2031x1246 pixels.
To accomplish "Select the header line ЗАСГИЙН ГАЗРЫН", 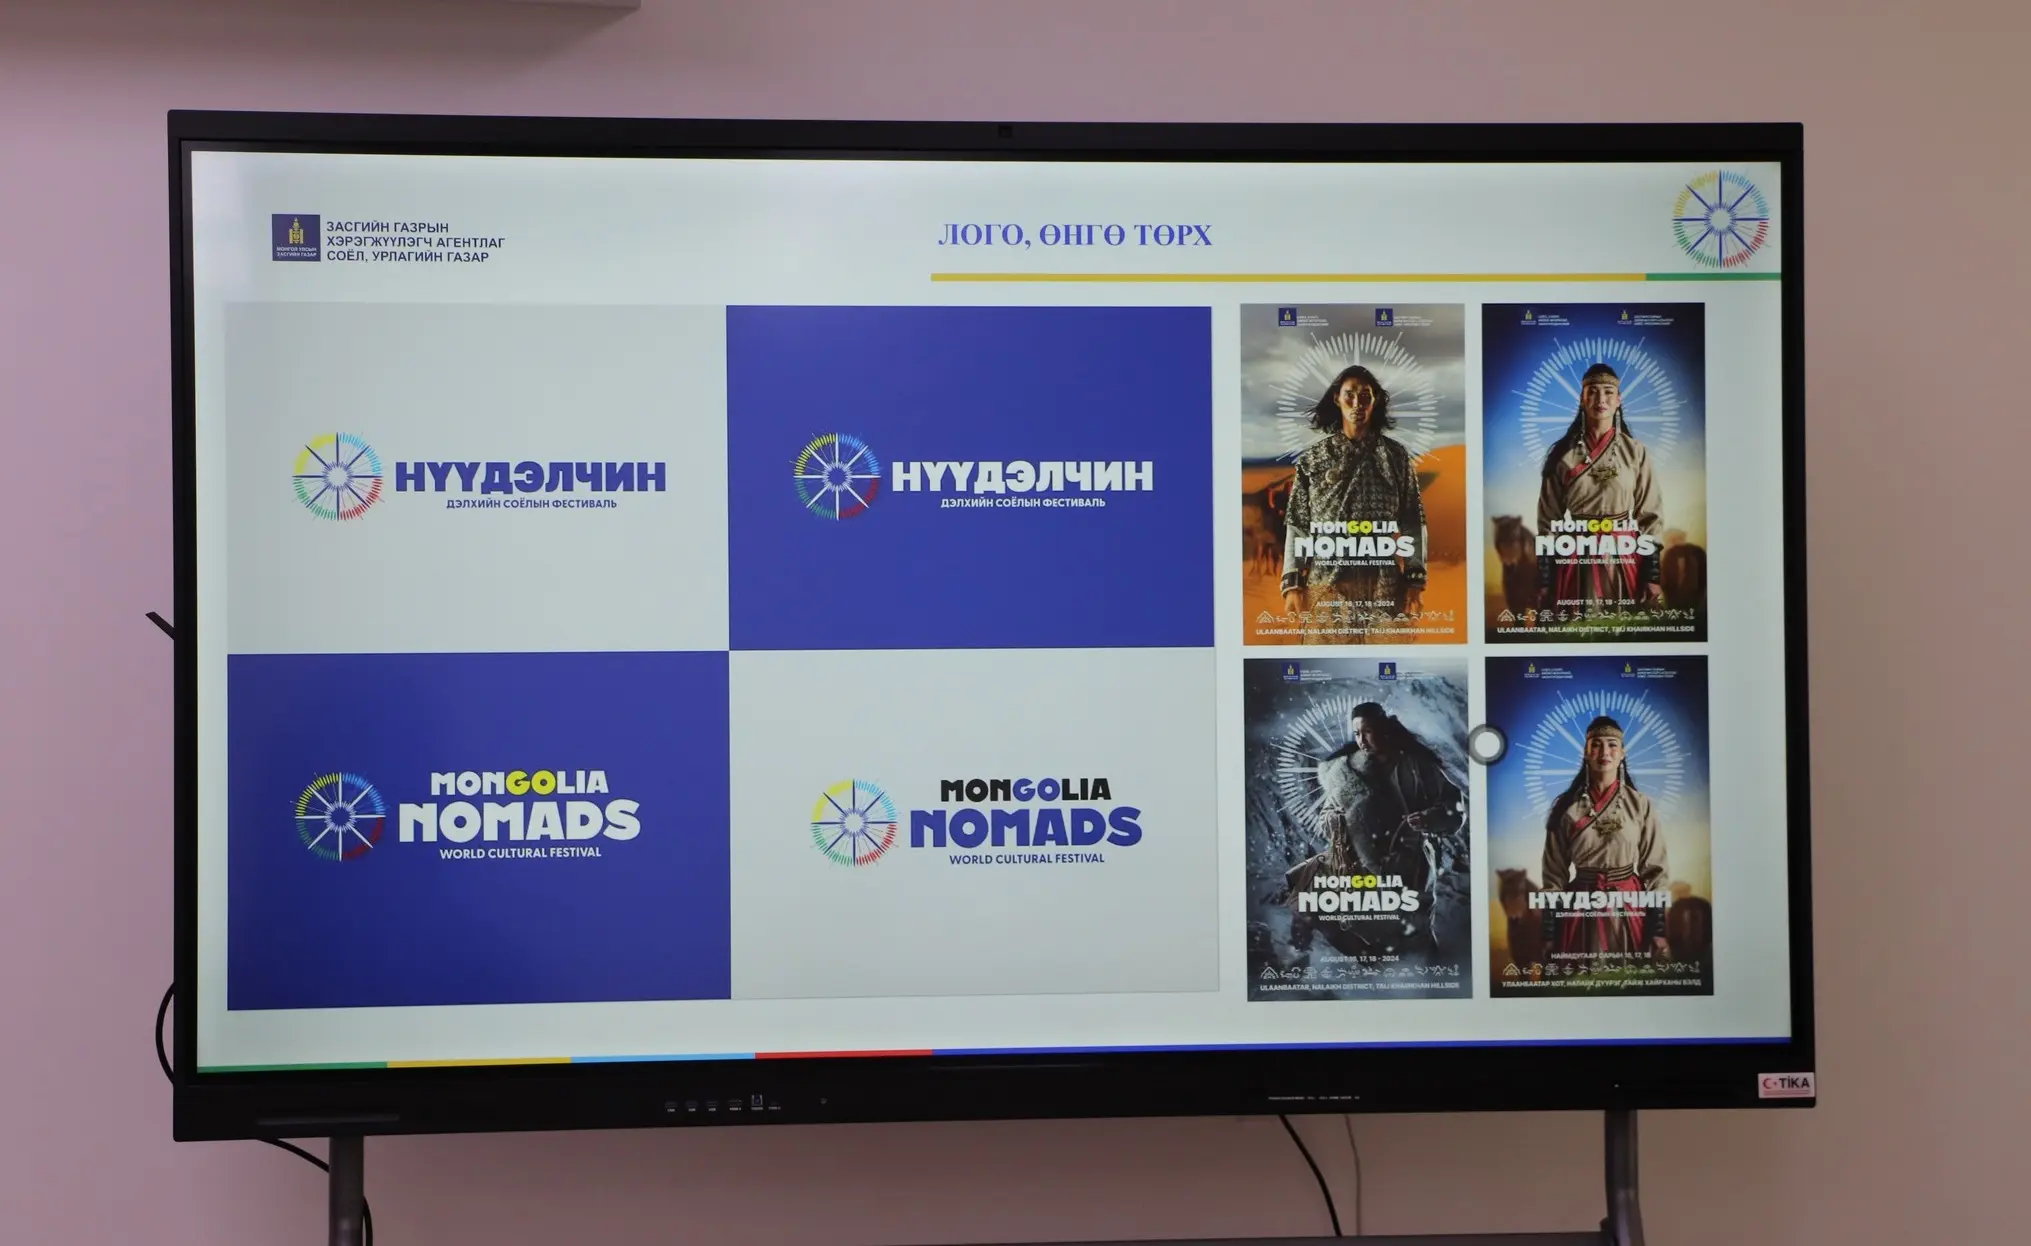I will point(387,227).
